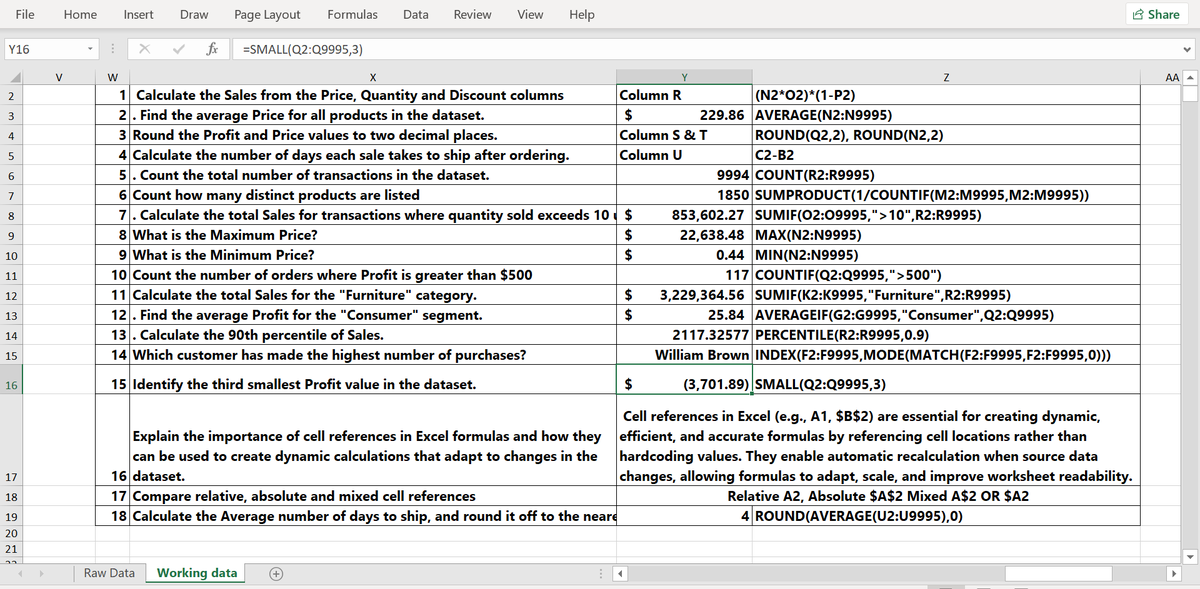The height and width of the screenshot is (589, 1200).
Task: Select the 'Column S & T' cell
Action: pyautogui.click(x=684, y=135)
